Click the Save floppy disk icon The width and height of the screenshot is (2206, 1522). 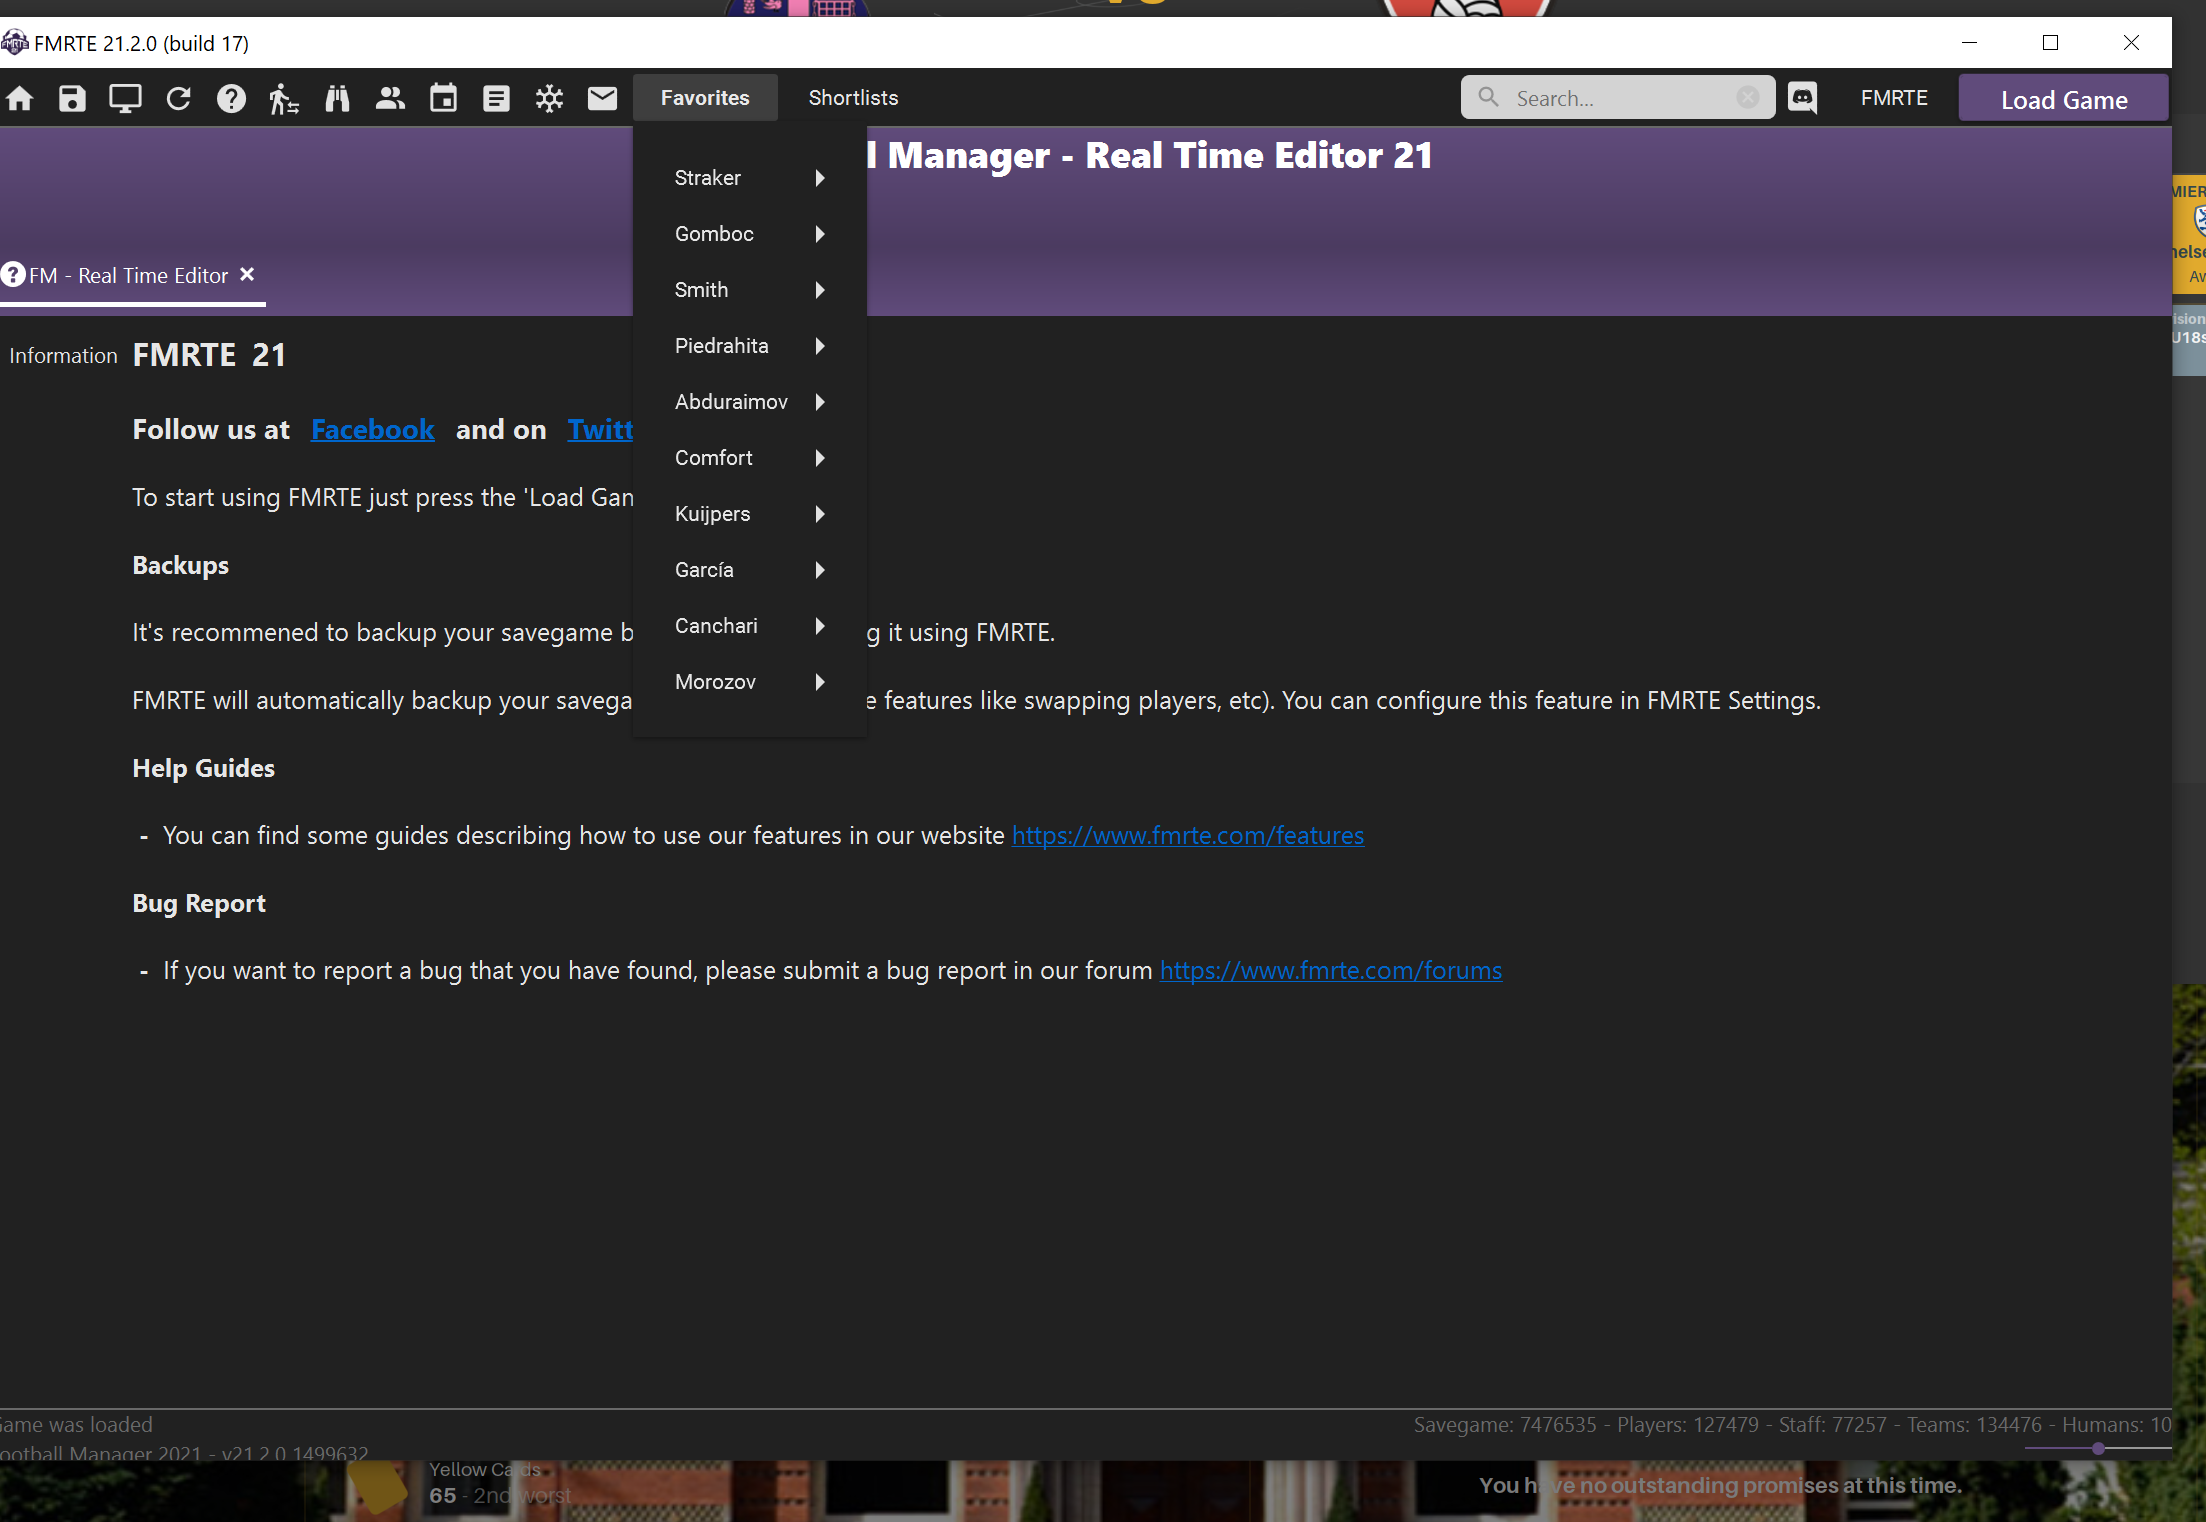(x=72, y=98)
